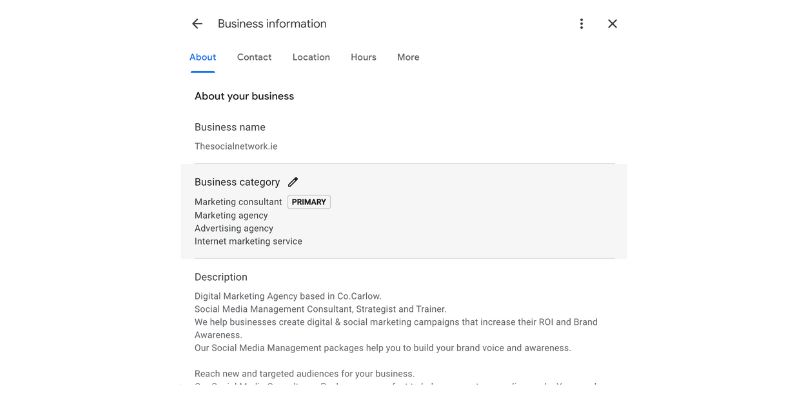Screen dimensions: 800x400
Task: Click the PRIMARY badge
Action: [309, 202]
